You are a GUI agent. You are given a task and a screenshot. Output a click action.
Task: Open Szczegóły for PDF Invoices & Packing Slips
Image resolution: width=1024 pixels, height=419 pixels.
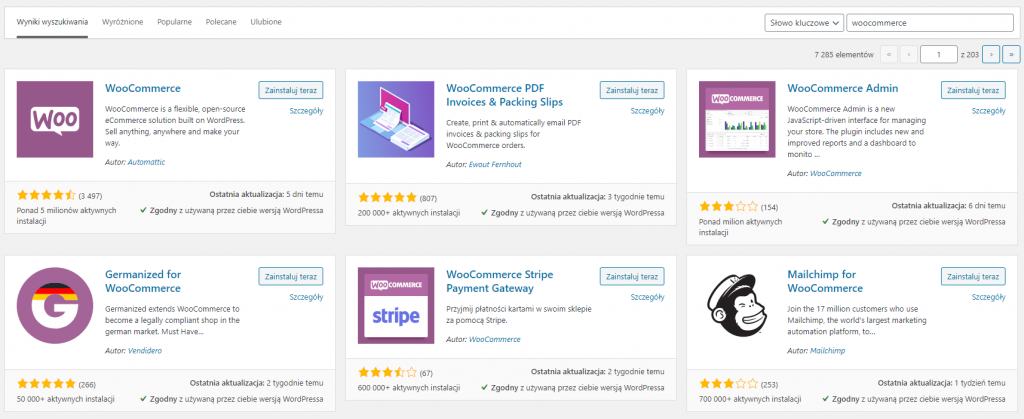click(648, 111)
